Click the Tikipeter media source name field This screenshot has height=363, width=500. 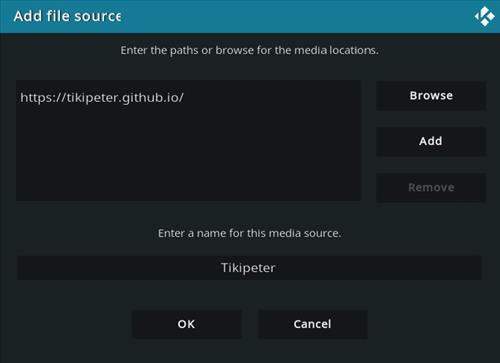(249, 268)
